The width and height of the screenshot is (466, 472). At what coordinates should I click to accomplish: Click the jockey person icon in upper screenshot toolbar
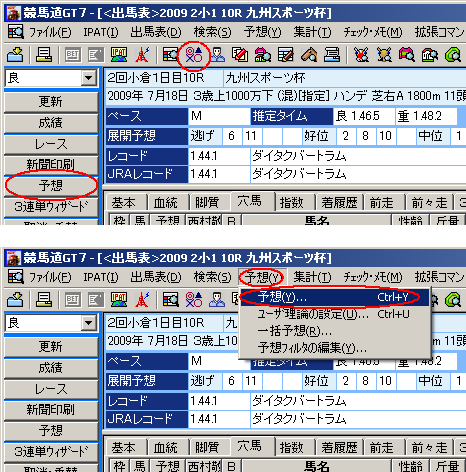click(x=217, y=55)
